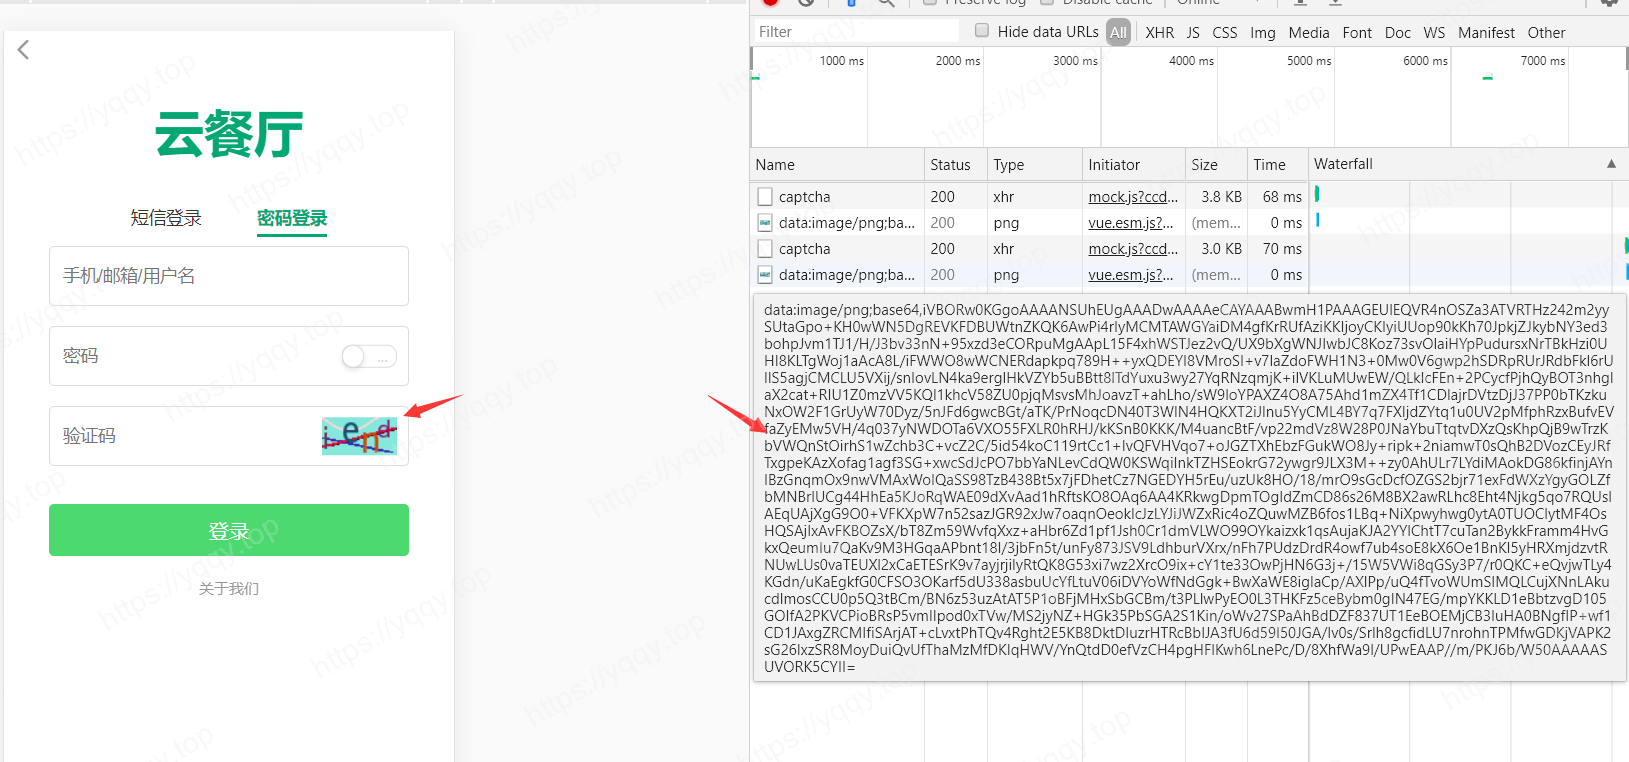Switch to 短信登录 tab
Screen dimensions: 1629x762
coord(166,218)
